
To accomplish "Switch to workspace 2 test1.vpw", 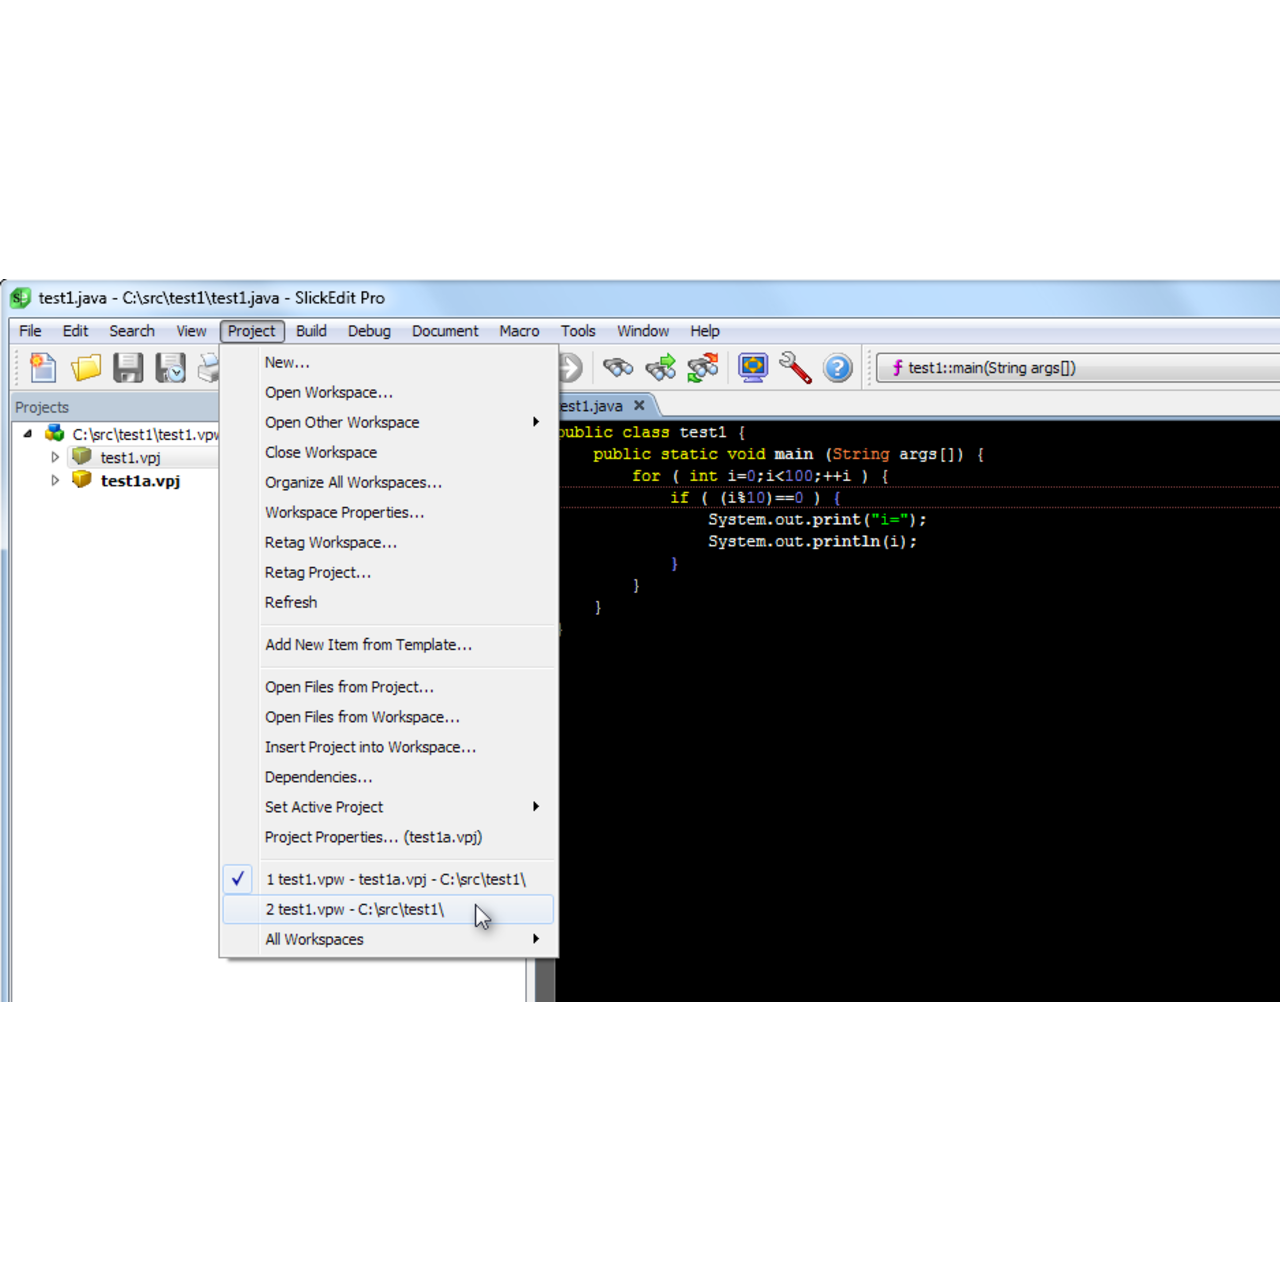I will [355, 909].
